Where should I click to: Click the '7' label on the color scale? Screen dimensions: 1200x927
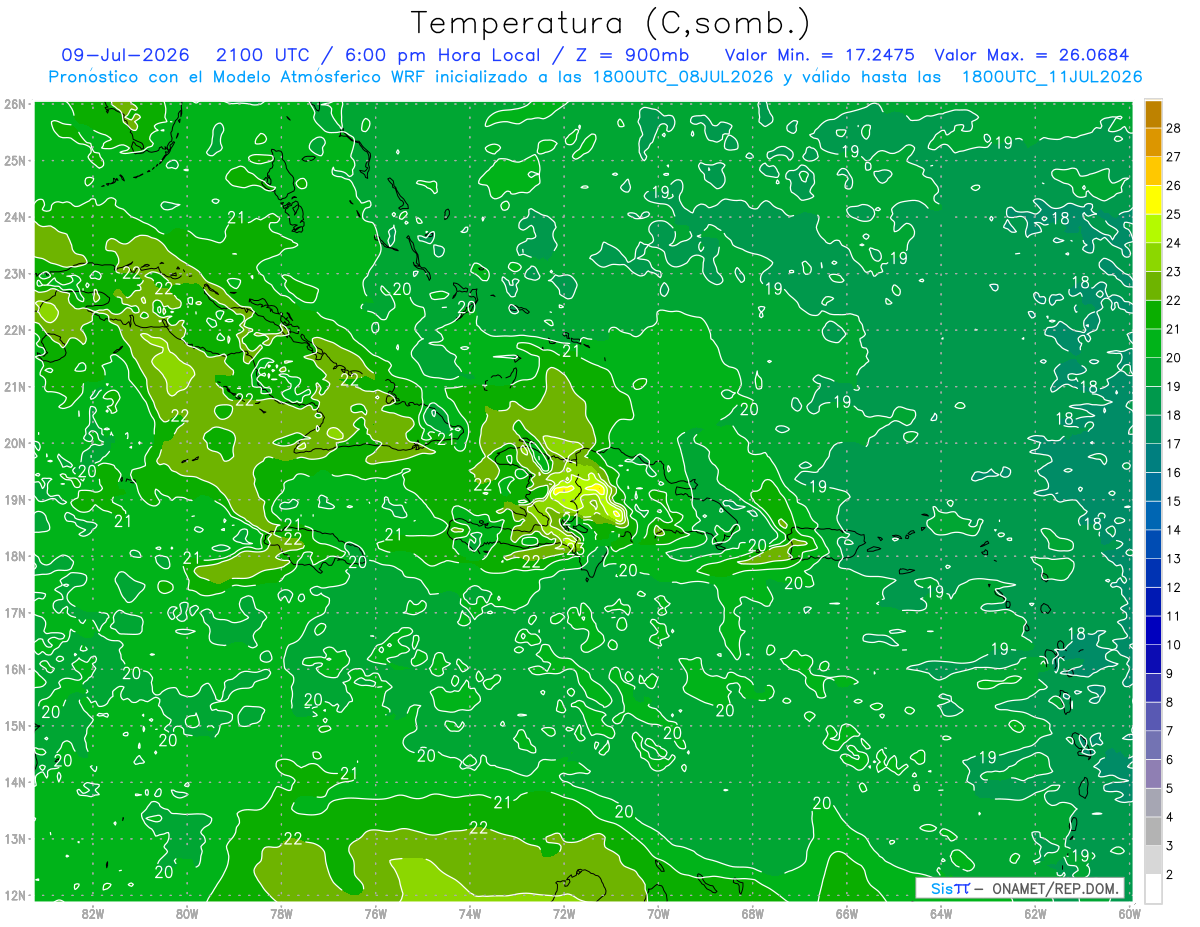(1170, 731)
